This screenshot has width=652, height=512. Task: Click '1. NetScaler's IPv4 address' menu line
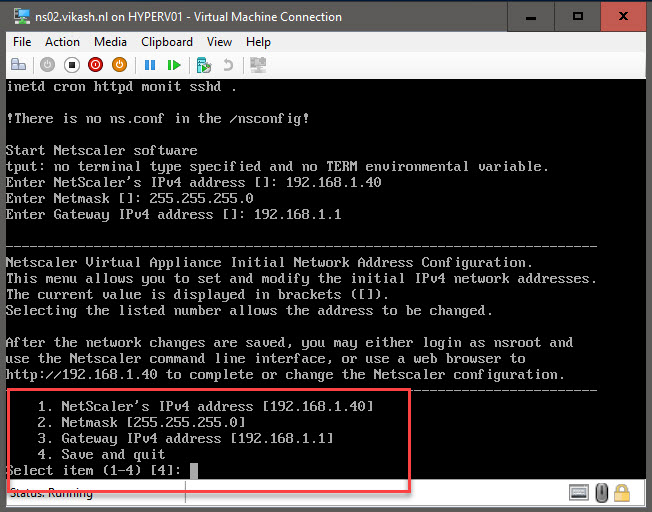[205, 406]
